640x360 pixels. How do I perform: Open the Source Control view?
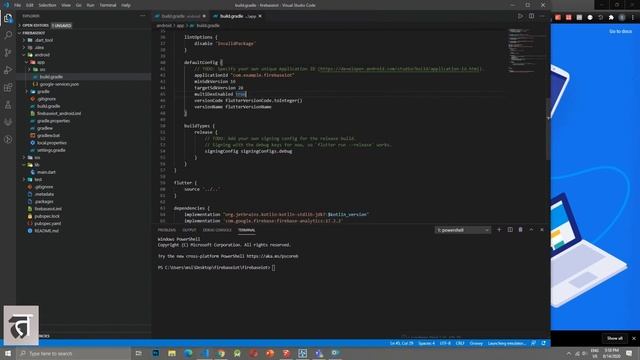[8, 53]
